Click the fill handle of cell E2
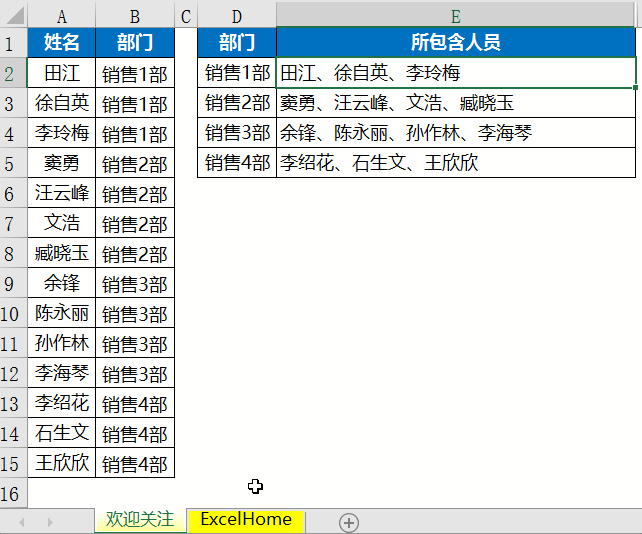Image resolution: width=642 pixels, height=534 pixels. pos(635,87)
